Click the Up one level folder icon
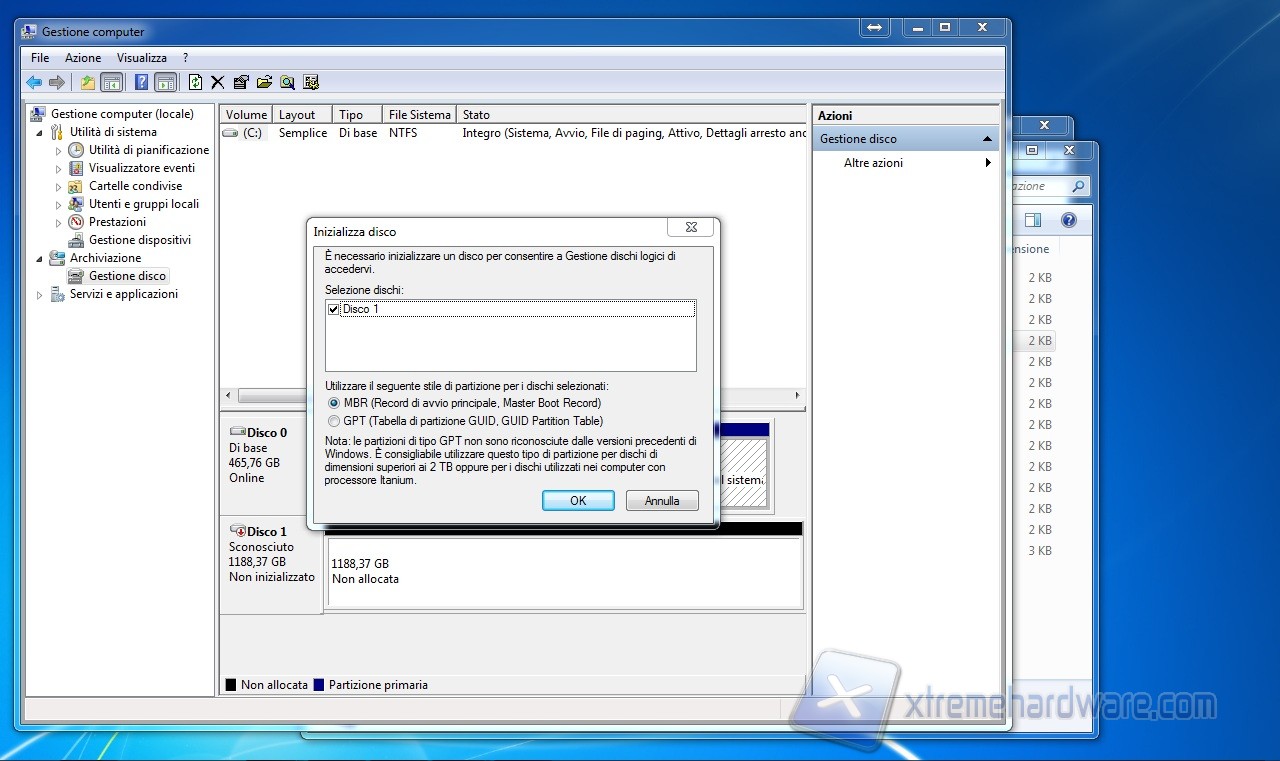This screenshot has width=1280, height=761. coord(88,83)
